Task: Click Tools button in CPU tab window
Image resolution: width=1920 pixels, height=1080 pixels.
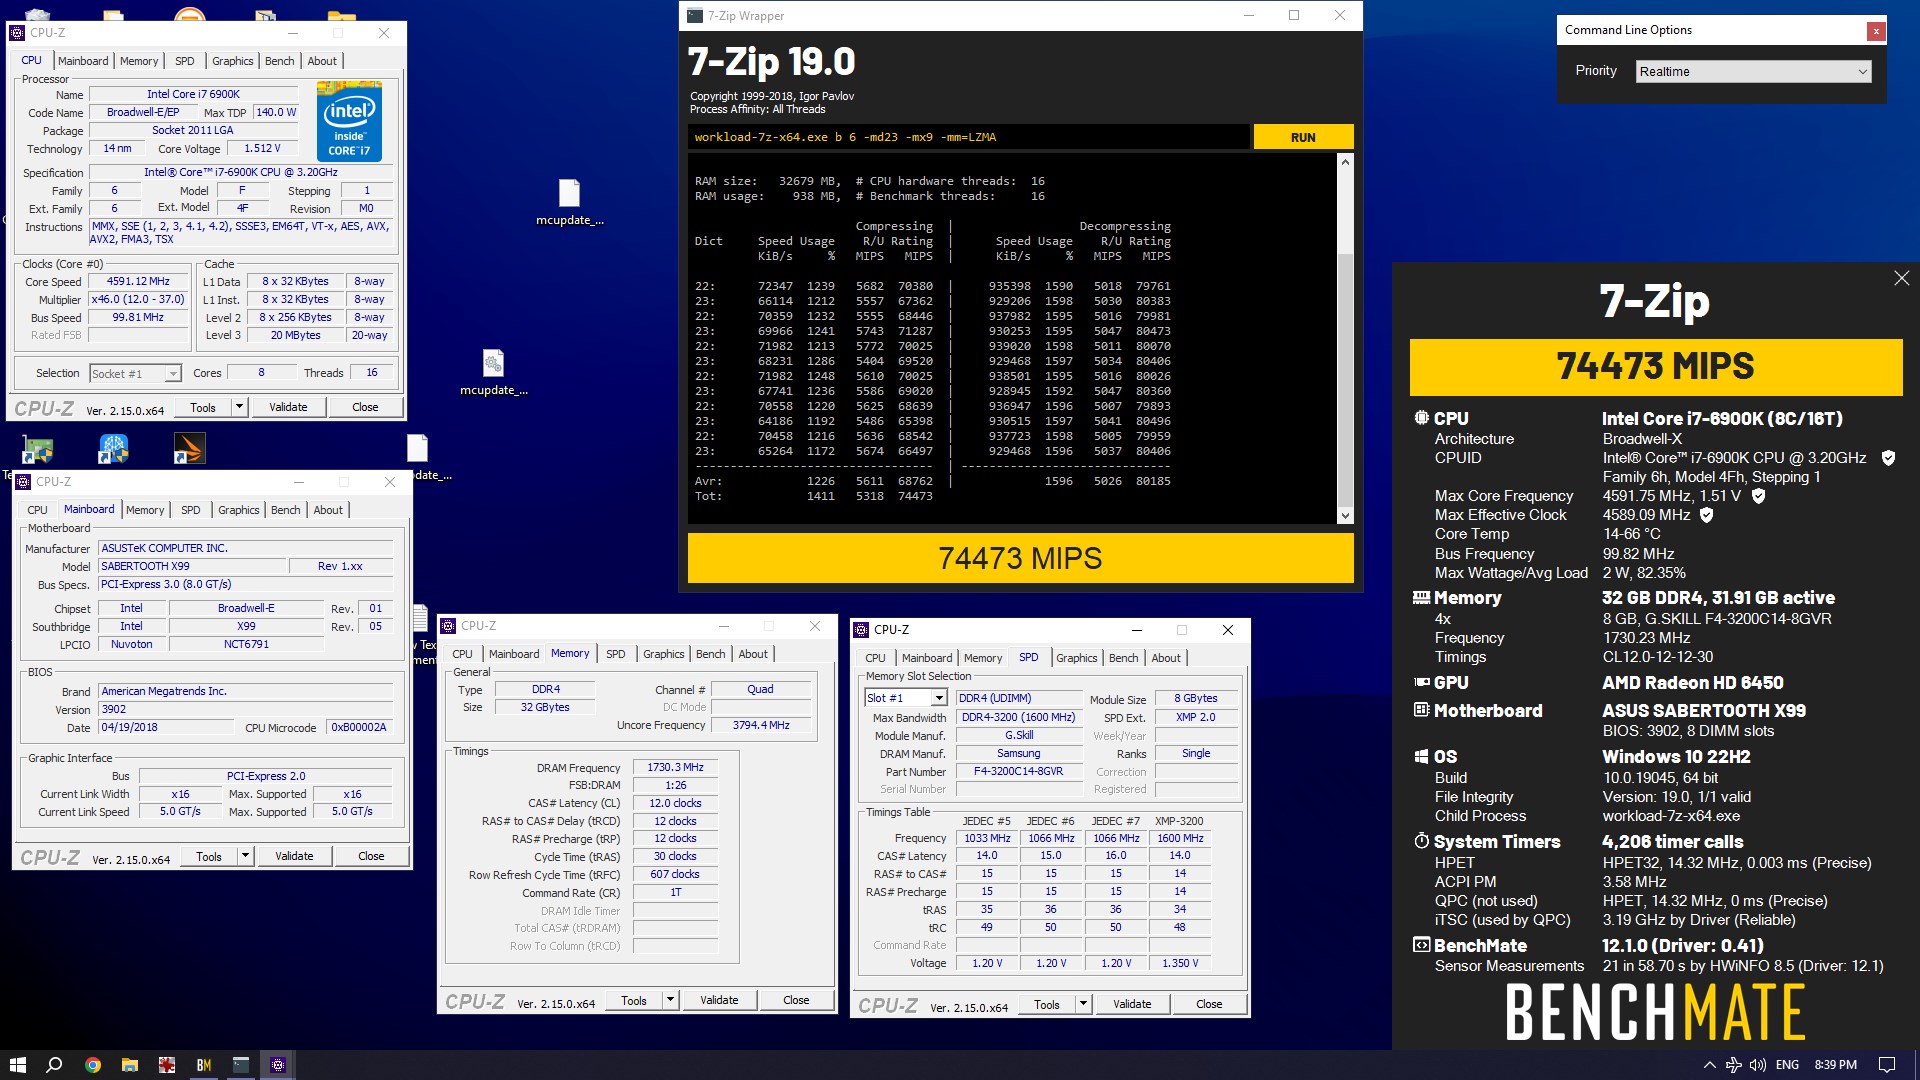Action: point(203,407)
